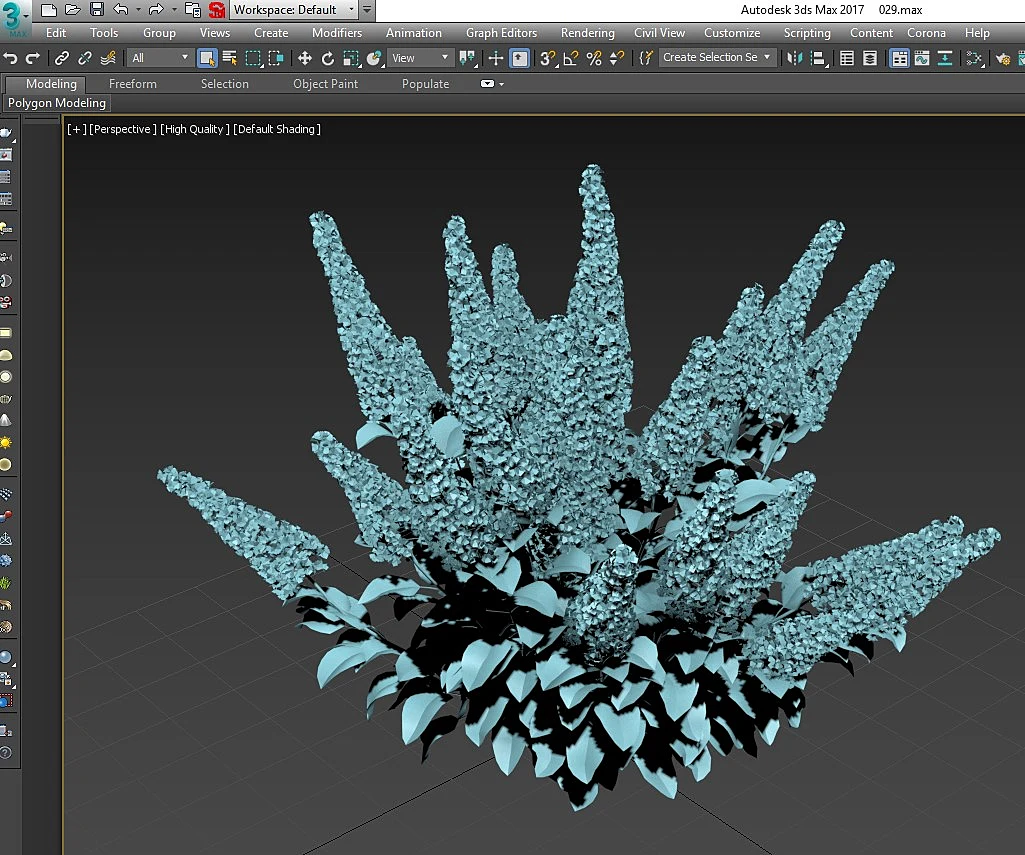Activate the Select and Rotate tool
1025x855 pixels.
coord(328,58)
